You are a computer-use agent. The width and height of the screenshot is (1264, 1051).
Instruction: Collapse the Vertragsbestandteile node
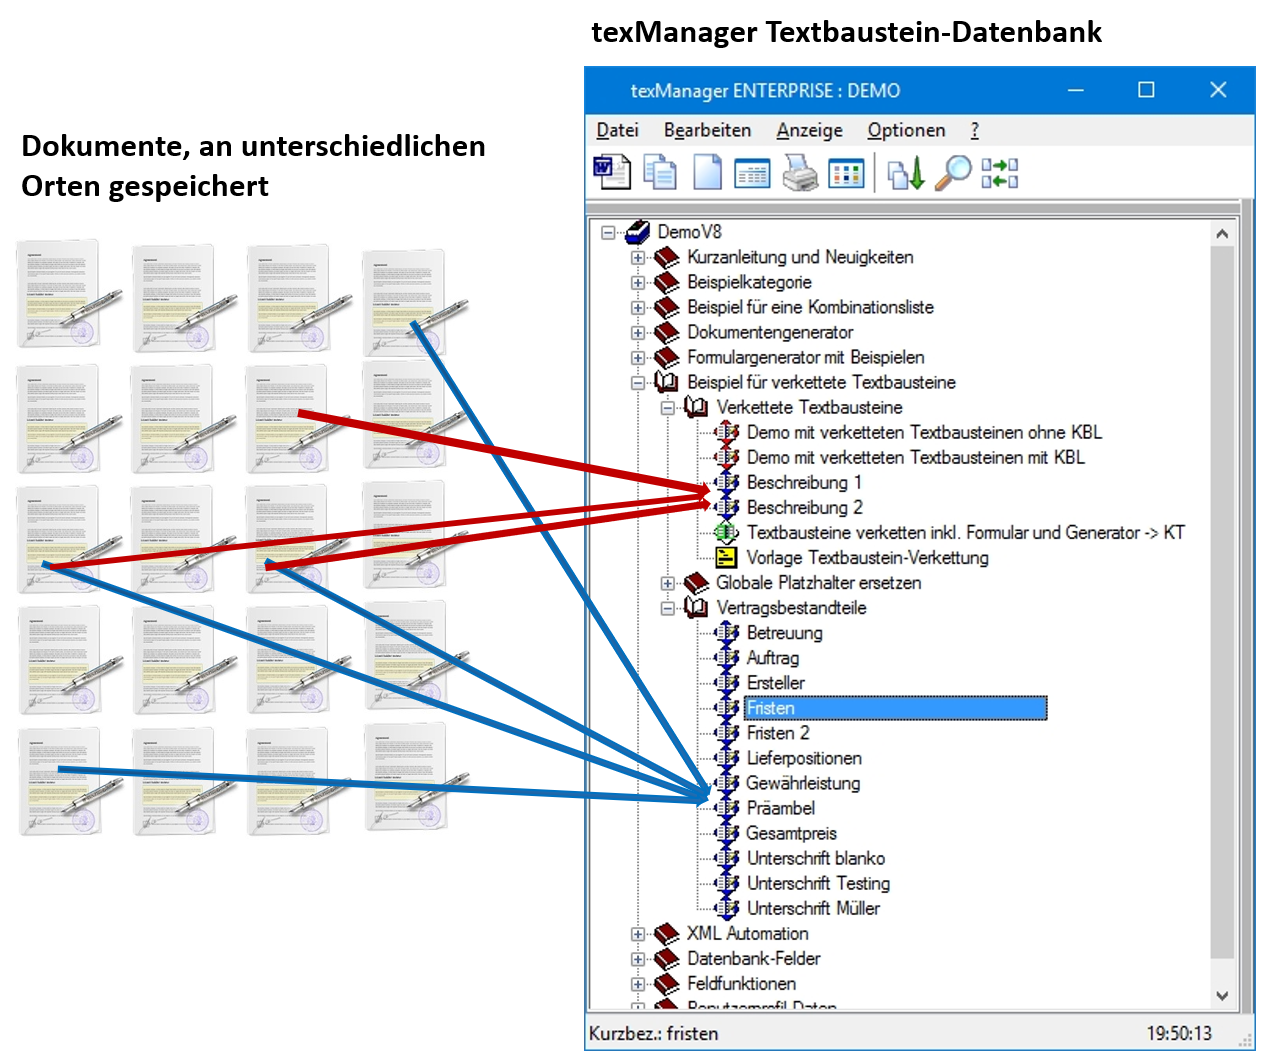coord(668,607)
